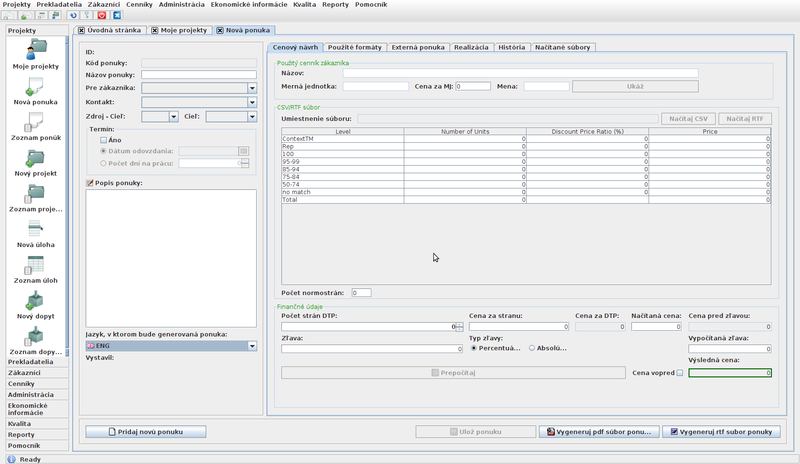Open Zoznam projektov sidebar icon
The width and height of the screenshot is (800, 464).
coord(36,198)
